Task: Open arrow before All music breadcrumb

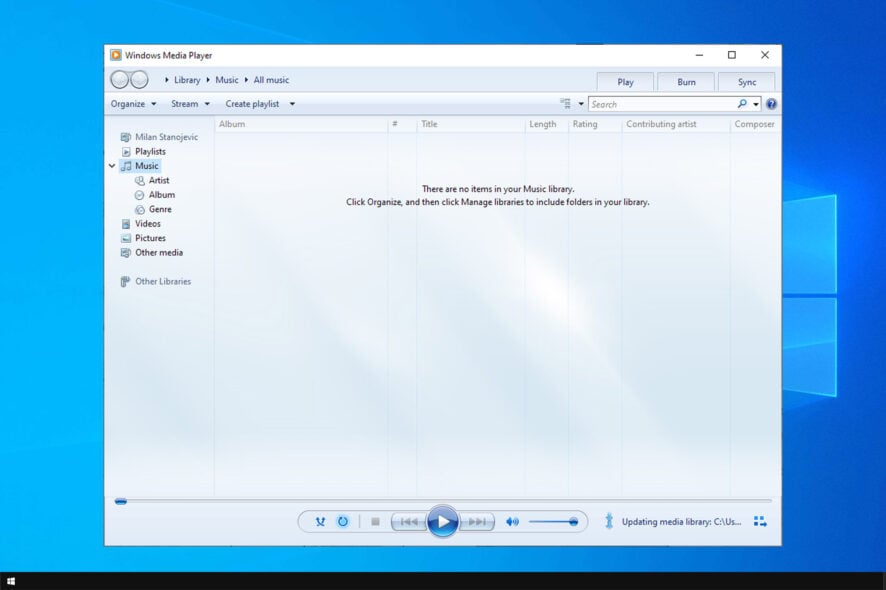Action: click(246, 80)
